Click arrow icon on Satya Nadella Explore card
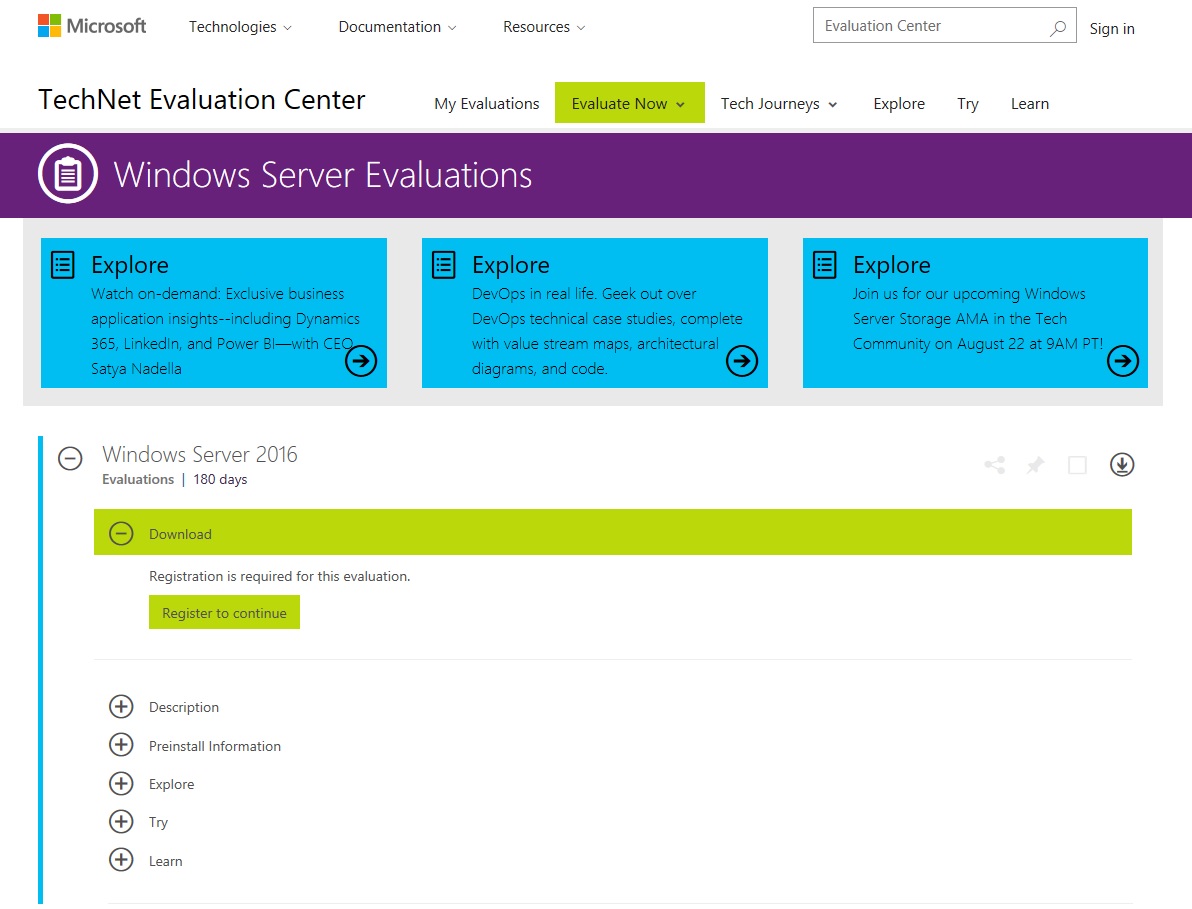This screenshot has height=909, width=1192. click(361, 360)
